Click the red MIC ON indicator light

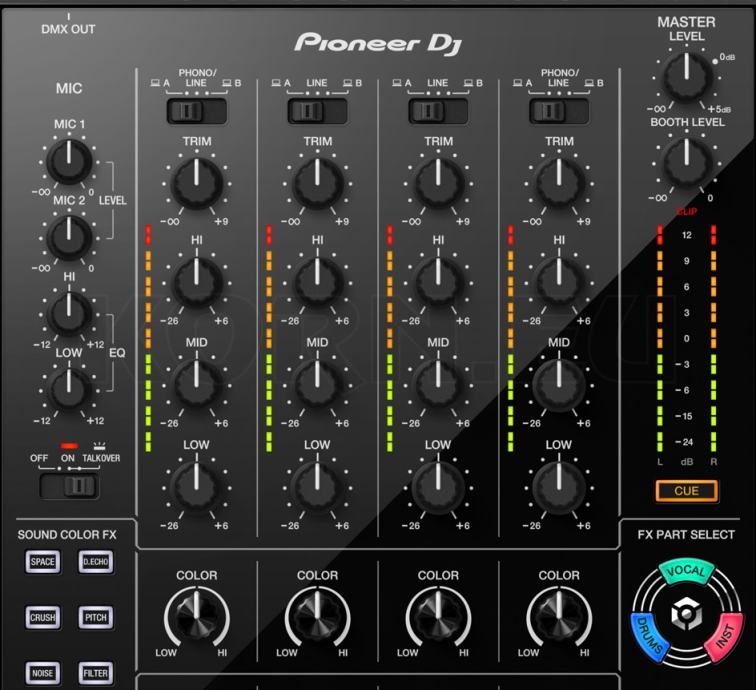pos(69,446)
